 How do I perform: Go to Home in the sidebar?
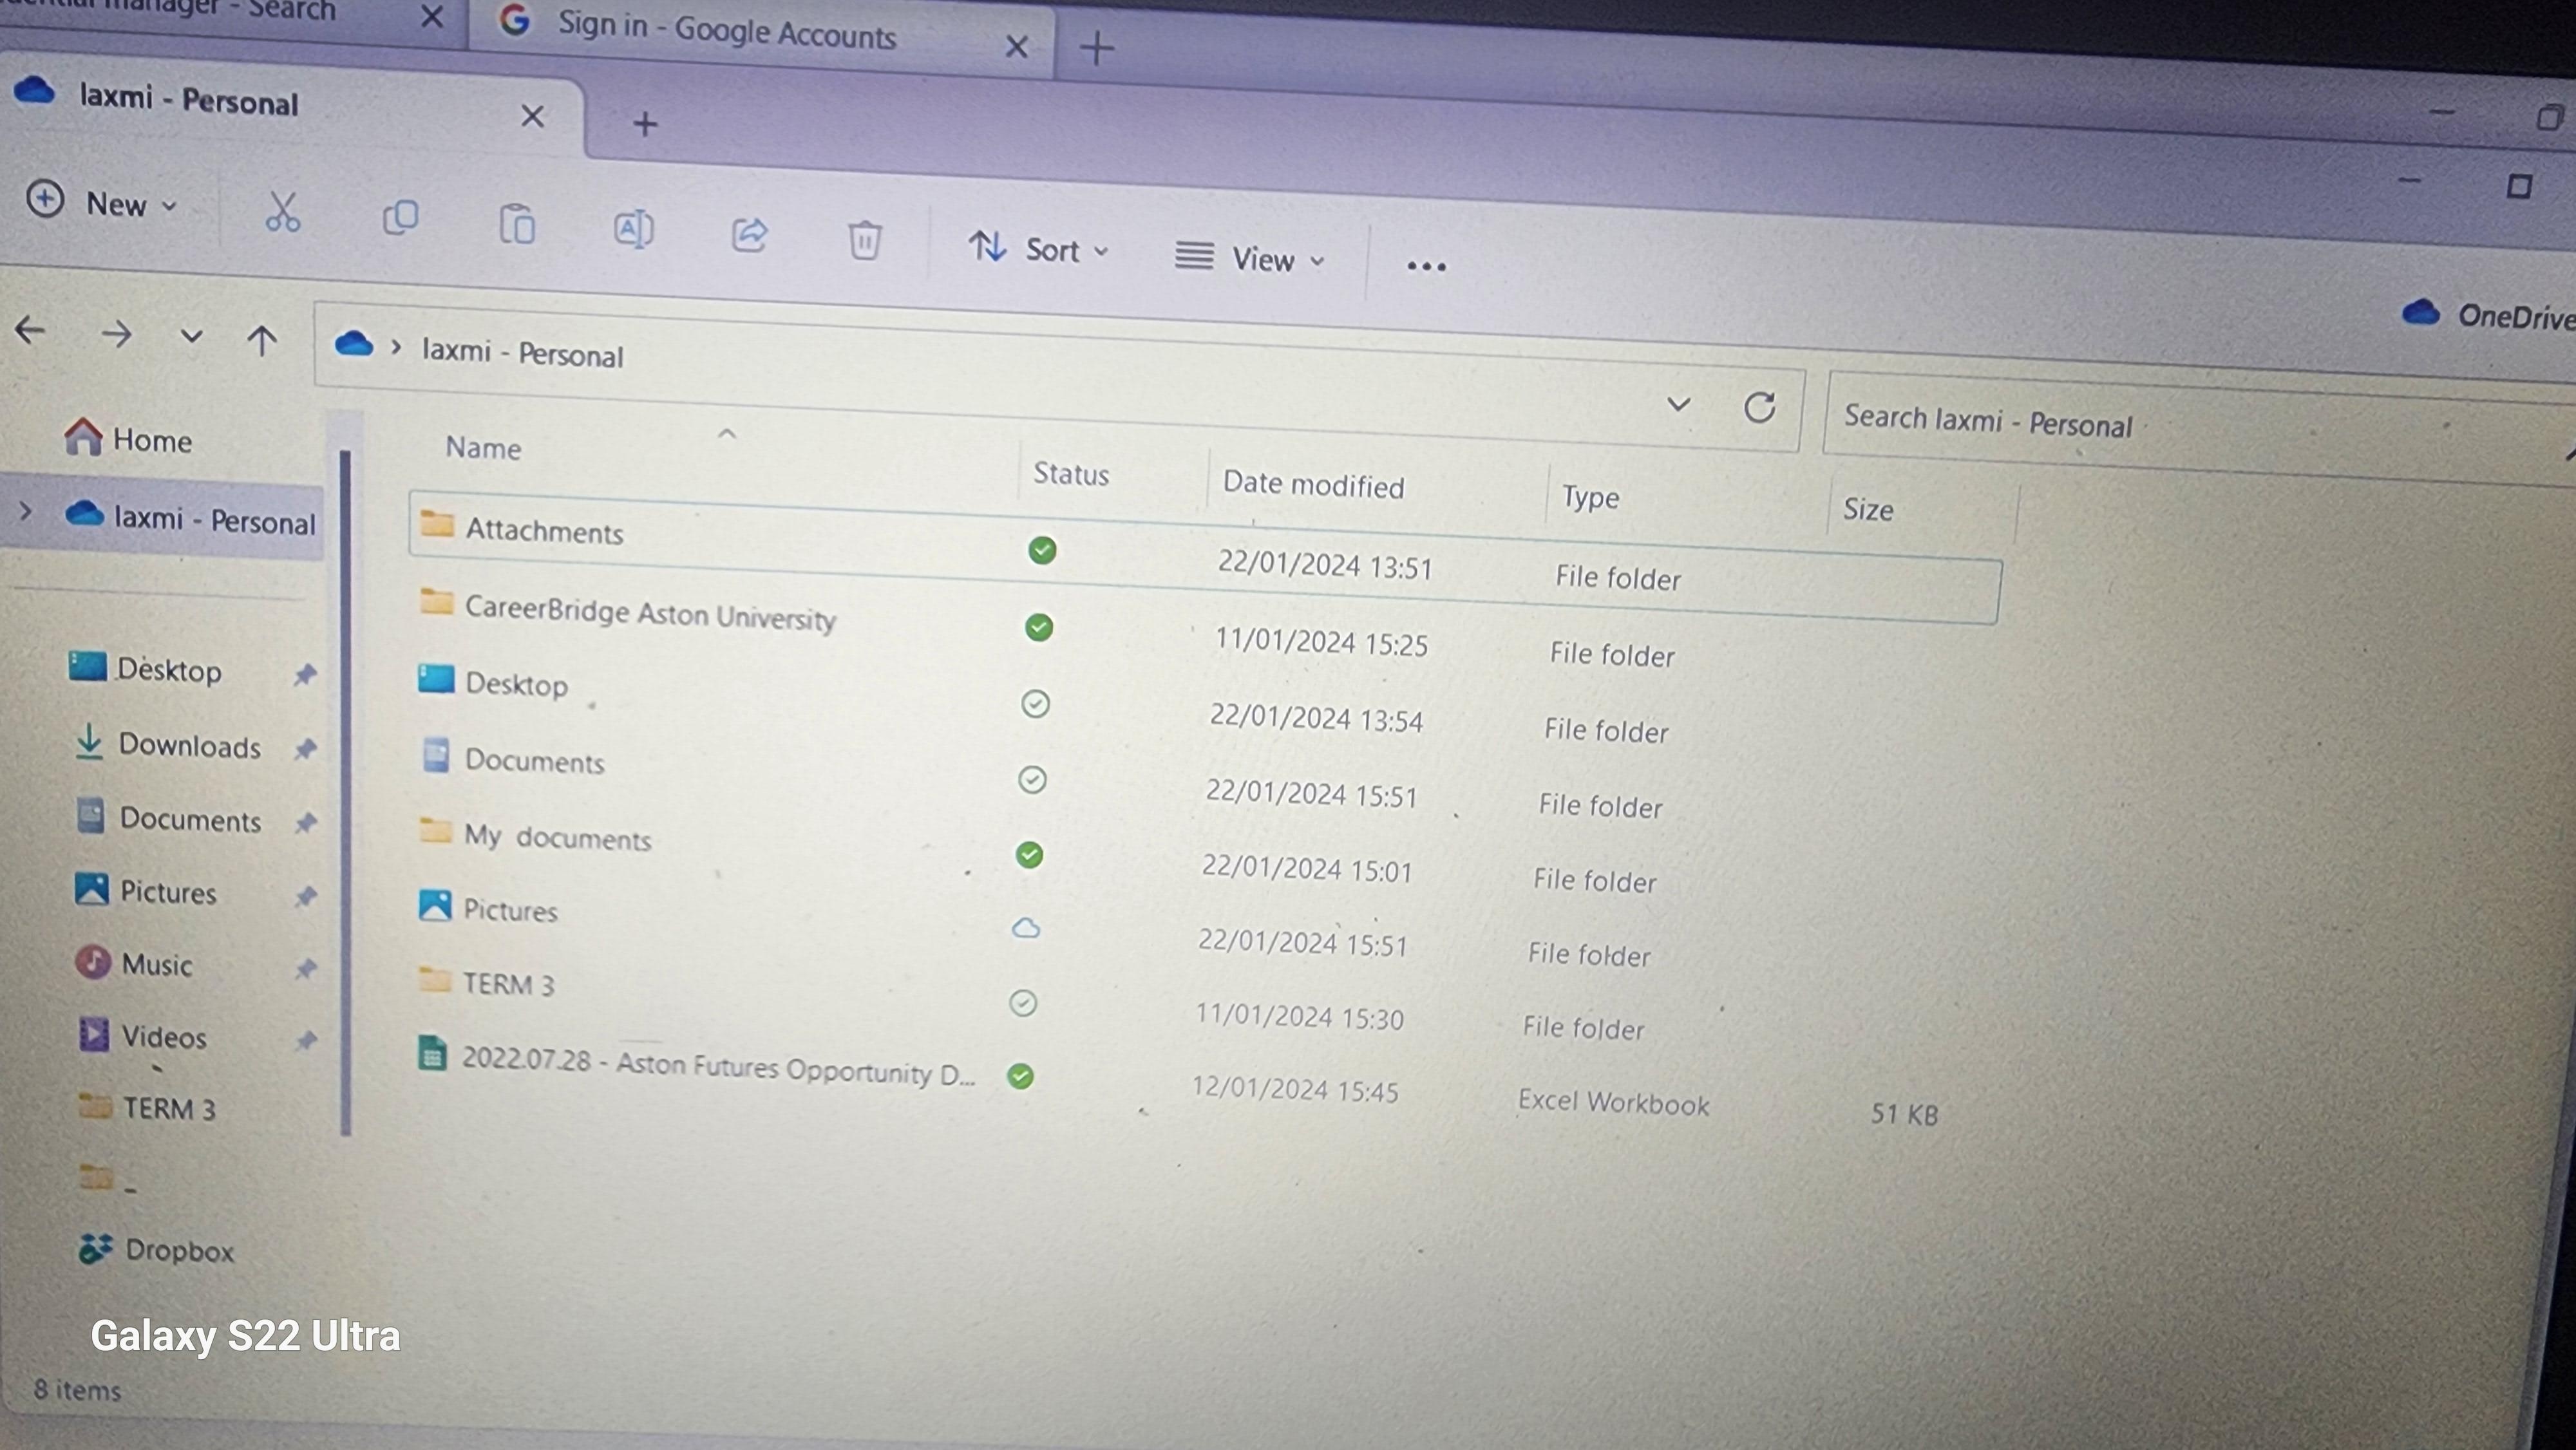[128, 438]
